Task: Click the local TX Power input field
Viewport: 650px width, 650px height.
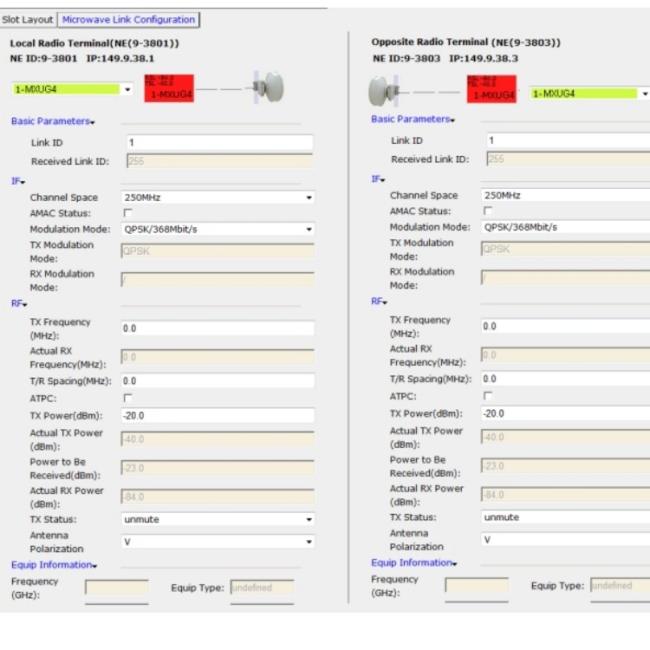Action: (x=217, y=414)
